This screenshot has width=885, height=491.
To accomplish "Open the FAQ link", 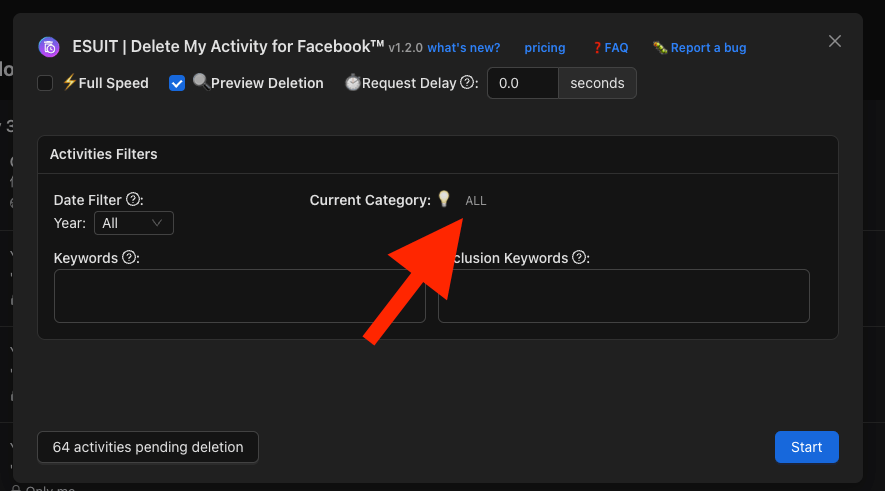I will click(x=610, y=48).
